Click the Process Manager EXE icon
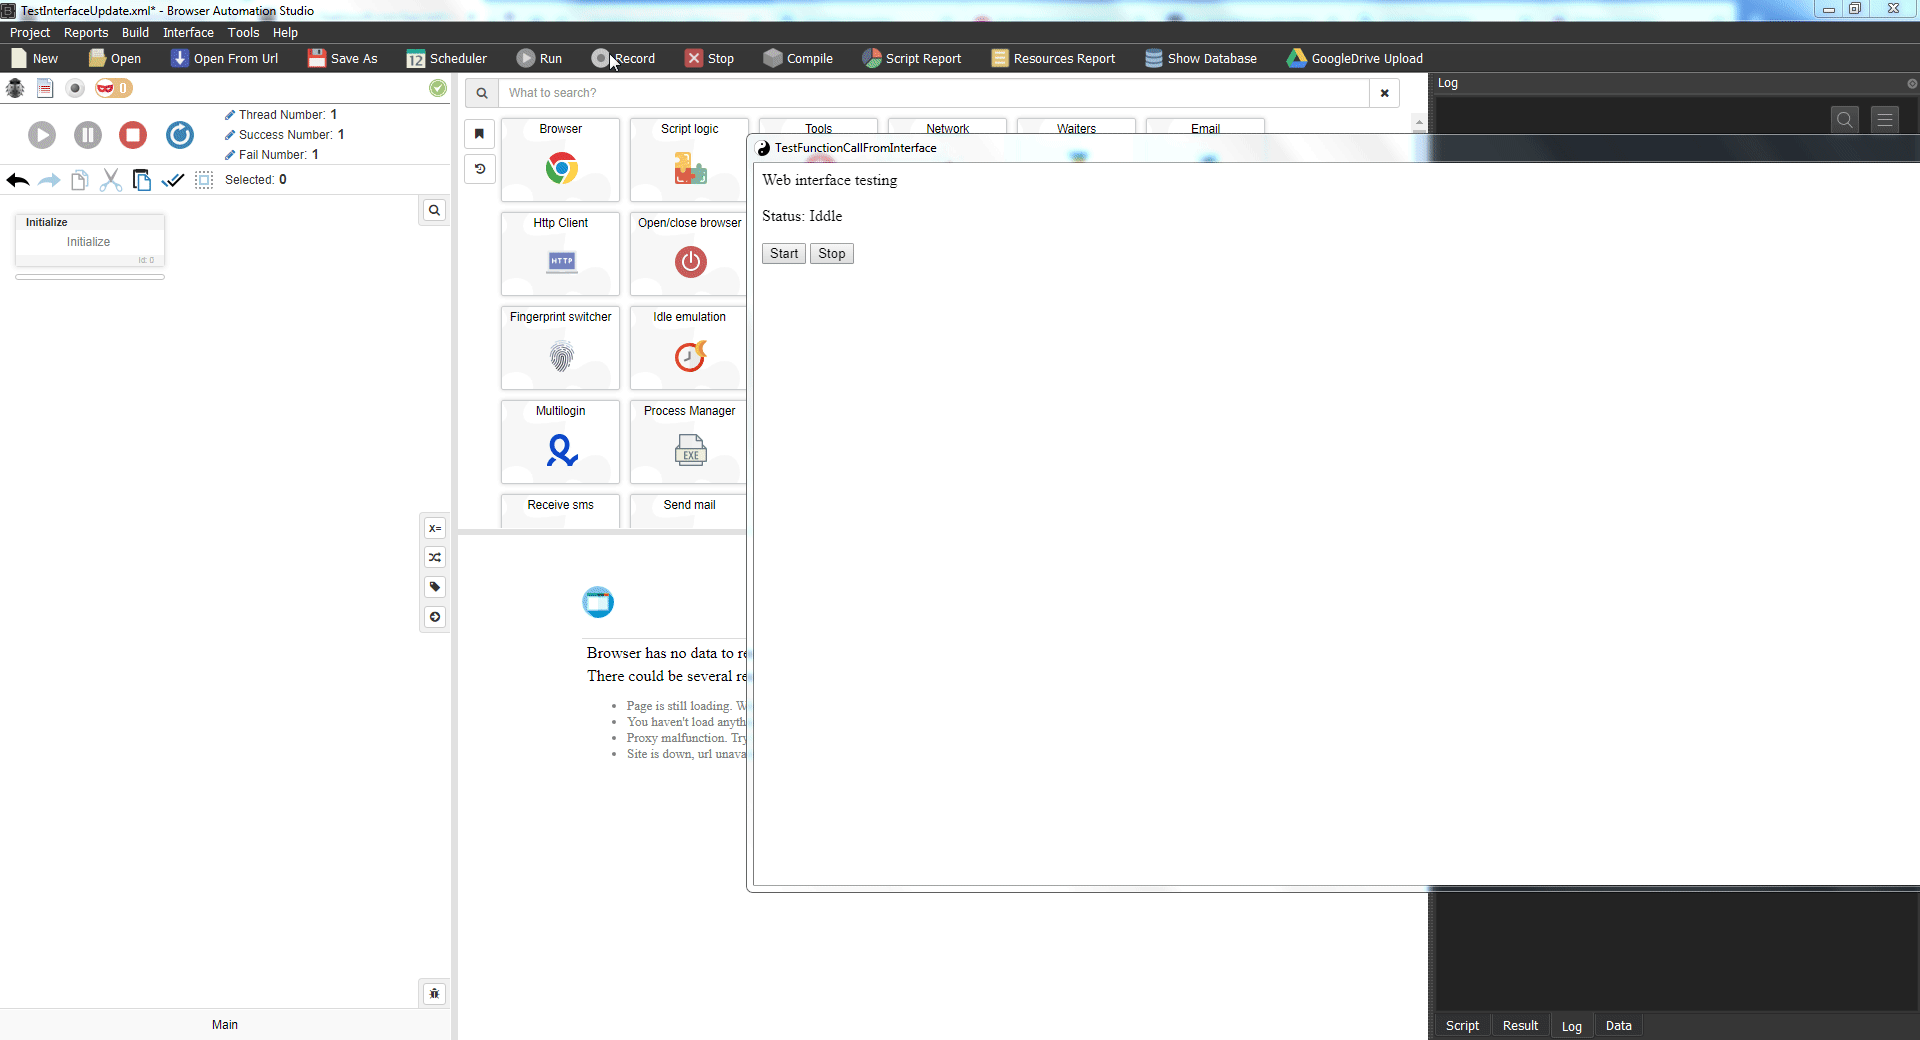The height and width of the screenshot is (1040, 1920). (x=689, y=450)
